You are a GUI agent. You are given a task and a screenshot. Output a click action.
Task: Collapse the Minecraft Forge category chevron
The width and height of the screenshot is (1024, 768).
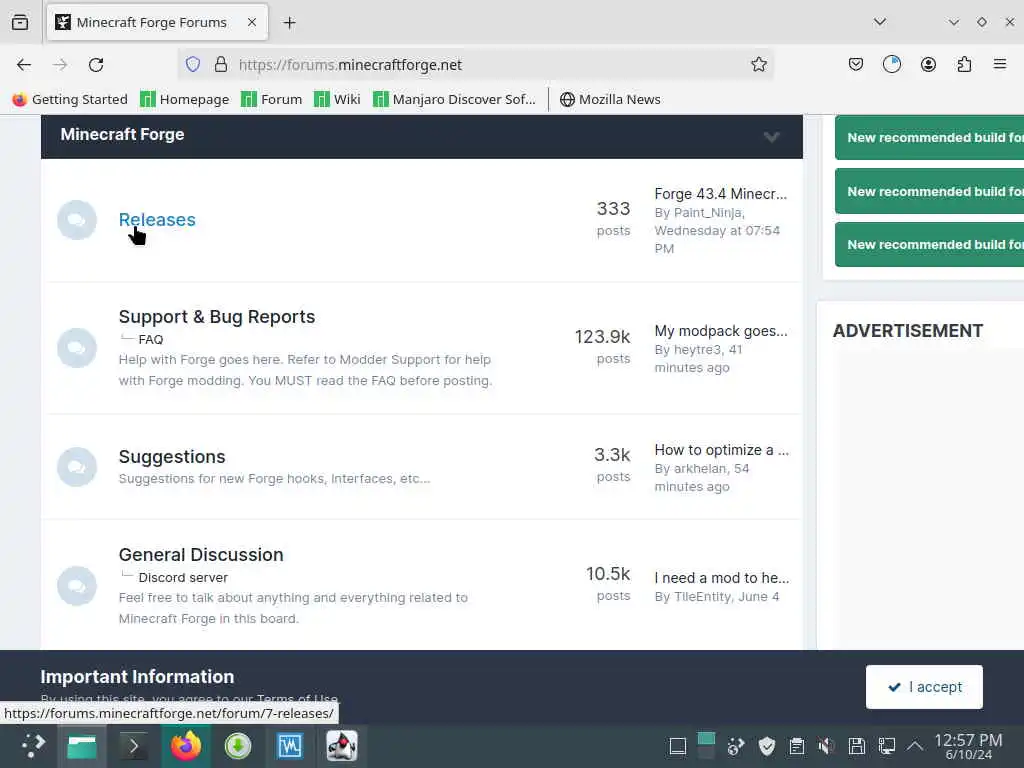point(771,137)
